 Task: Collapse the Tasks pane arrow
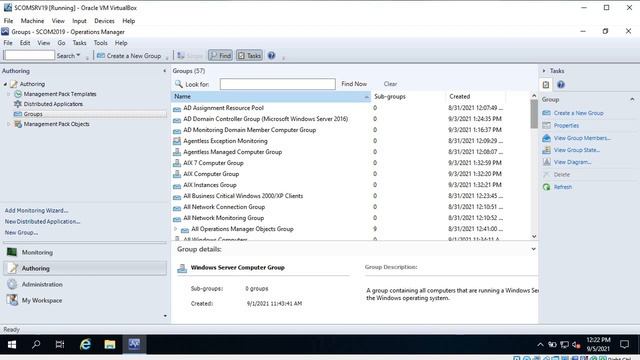pos(544,71)
